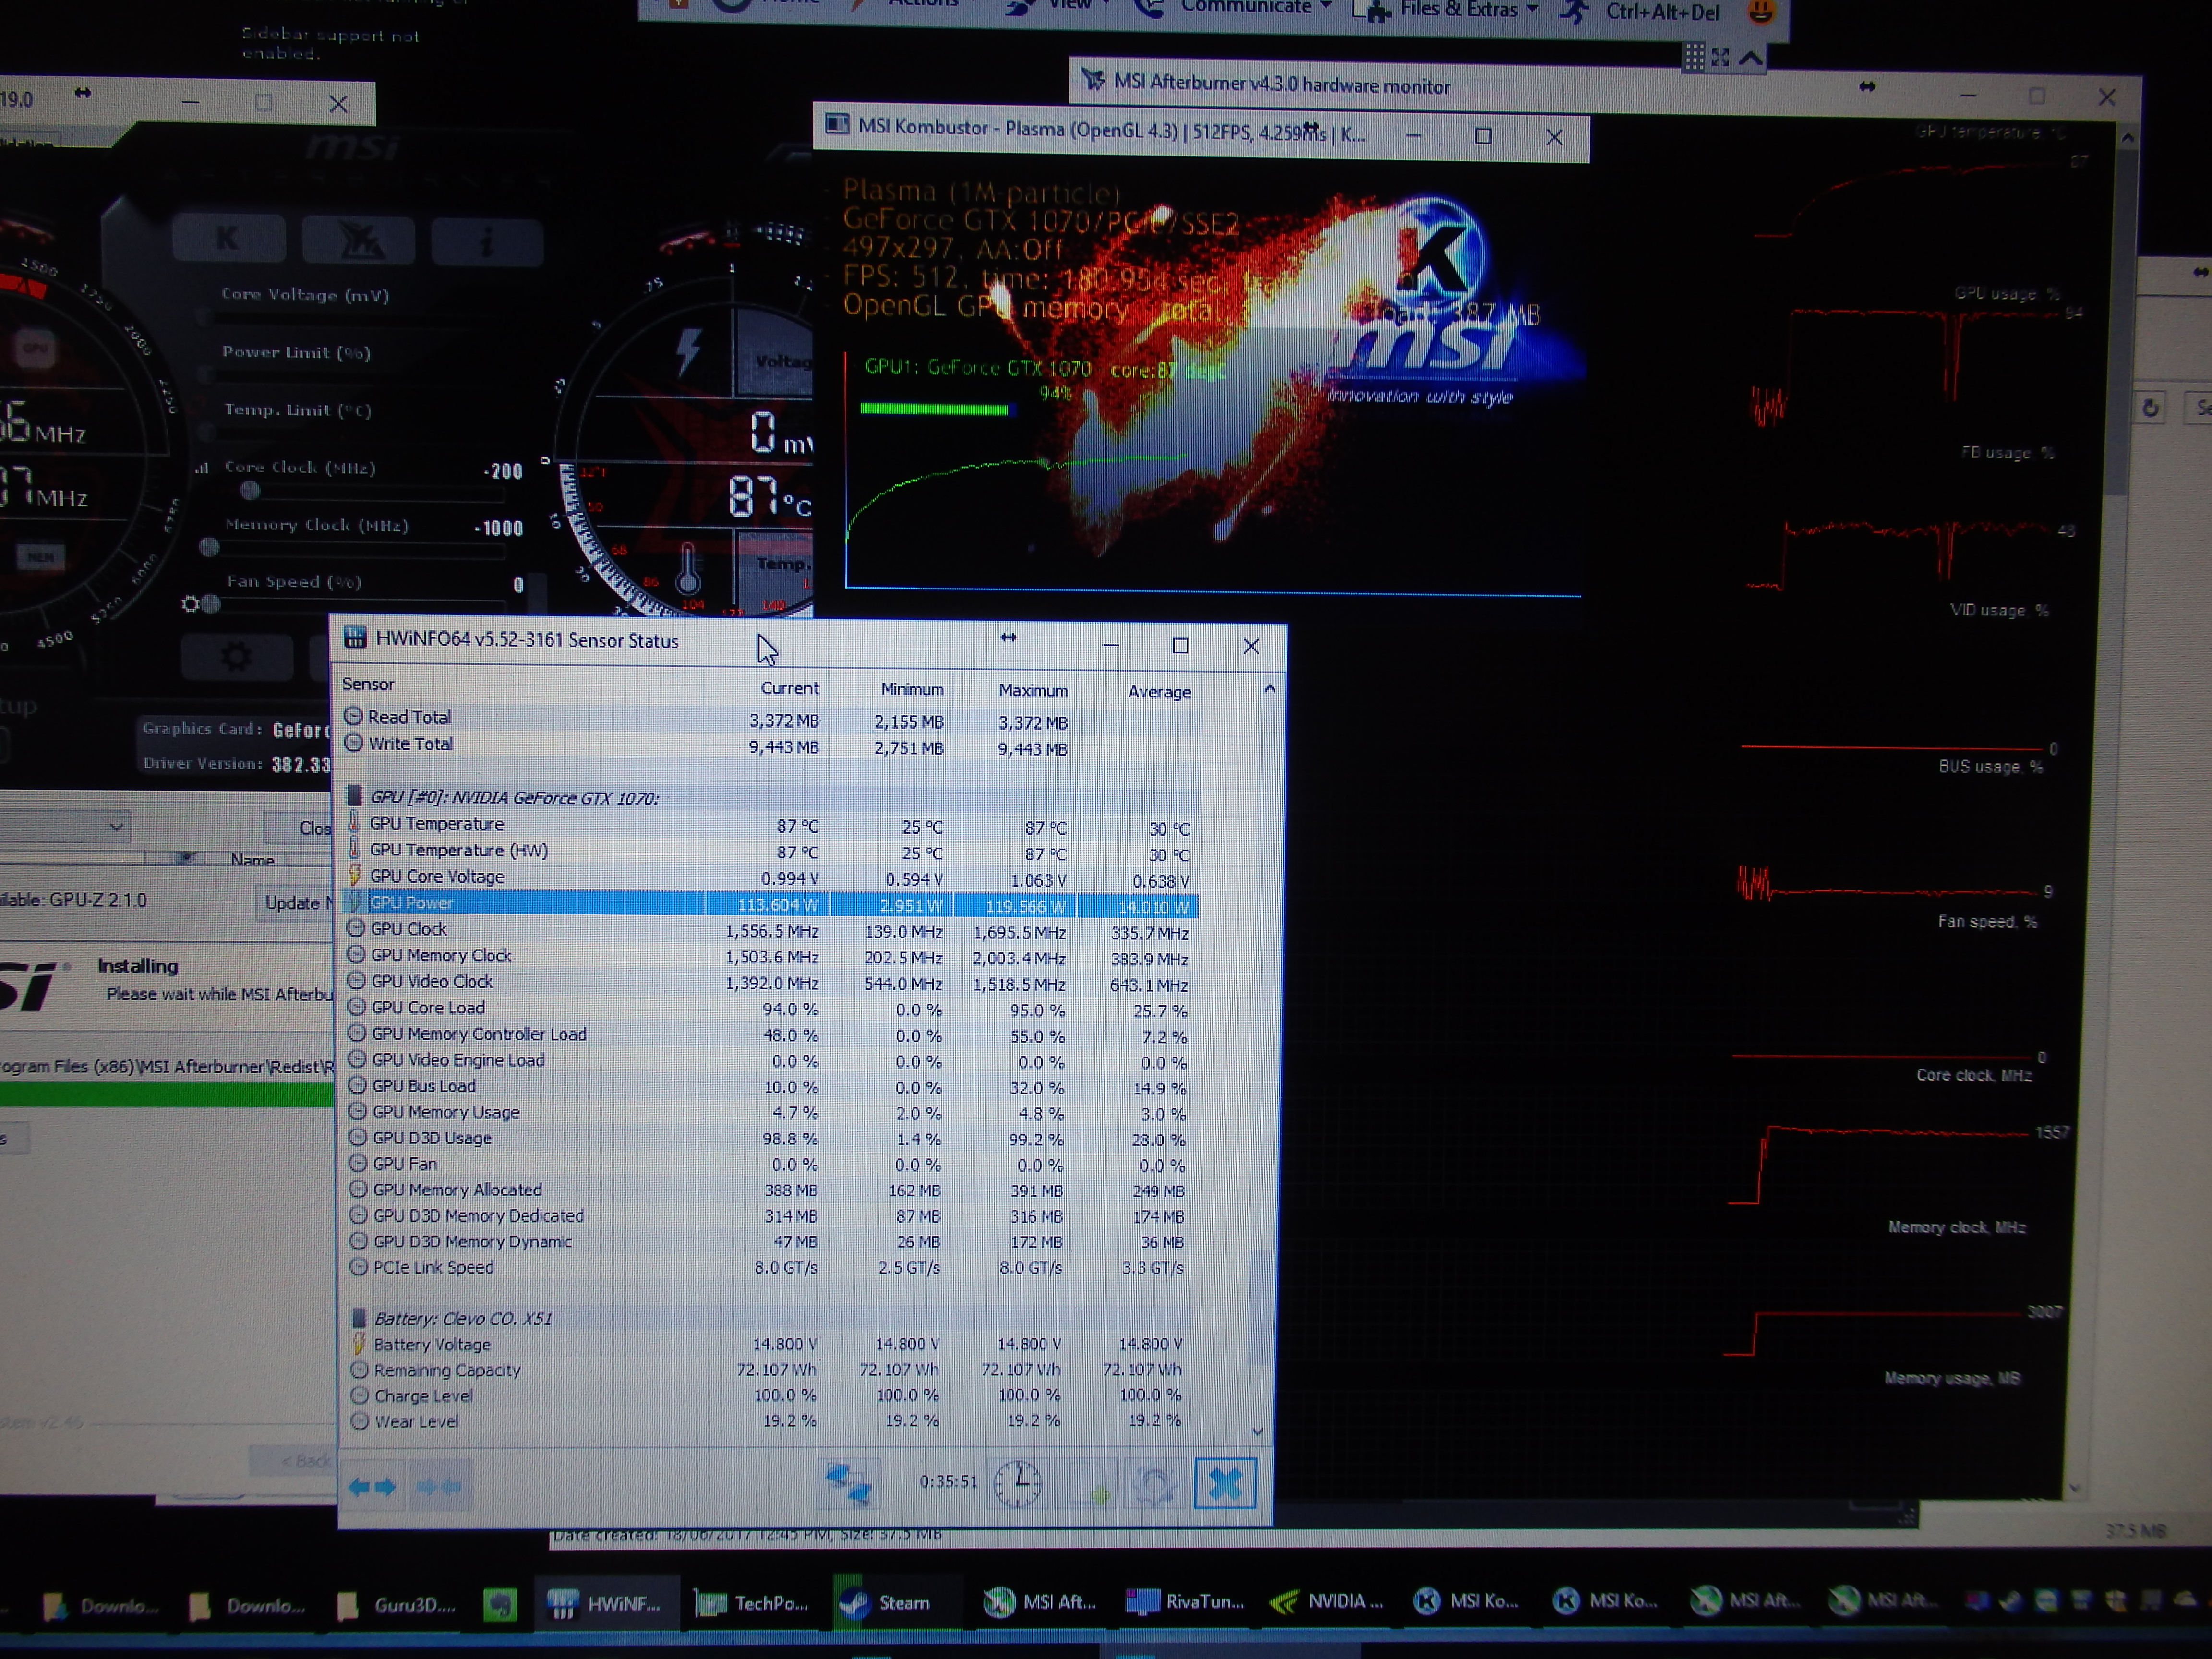Click the refresh icon in right-edge window
Screen dimensions: 2212x1659
(2150, 407)
